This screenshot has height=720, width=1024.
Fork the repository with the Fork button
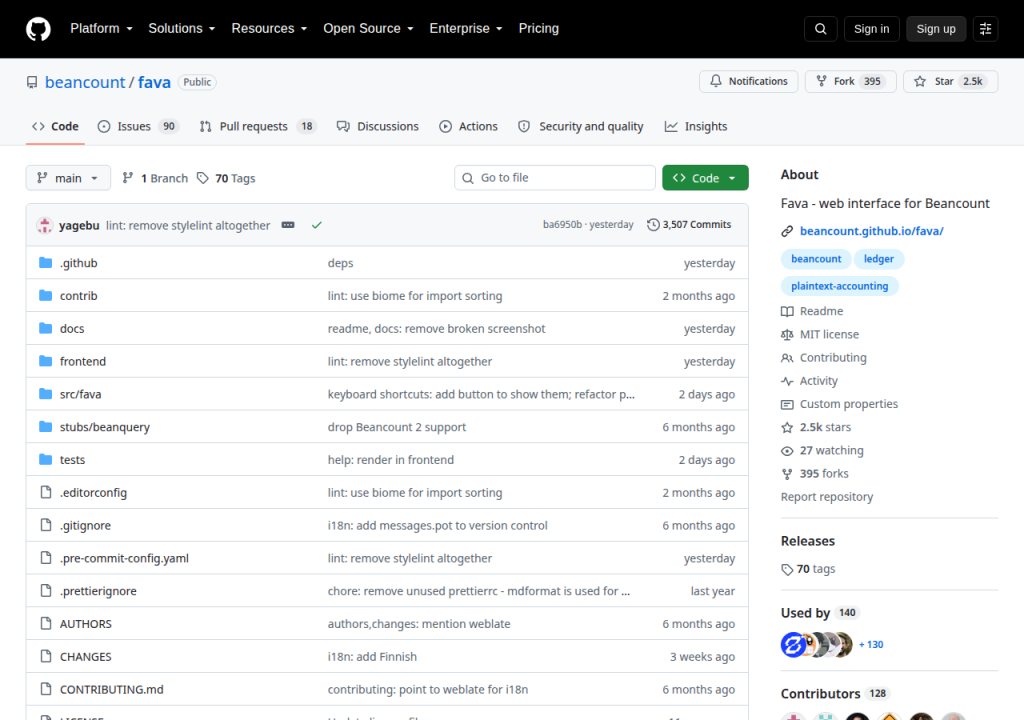pos(850,81)
